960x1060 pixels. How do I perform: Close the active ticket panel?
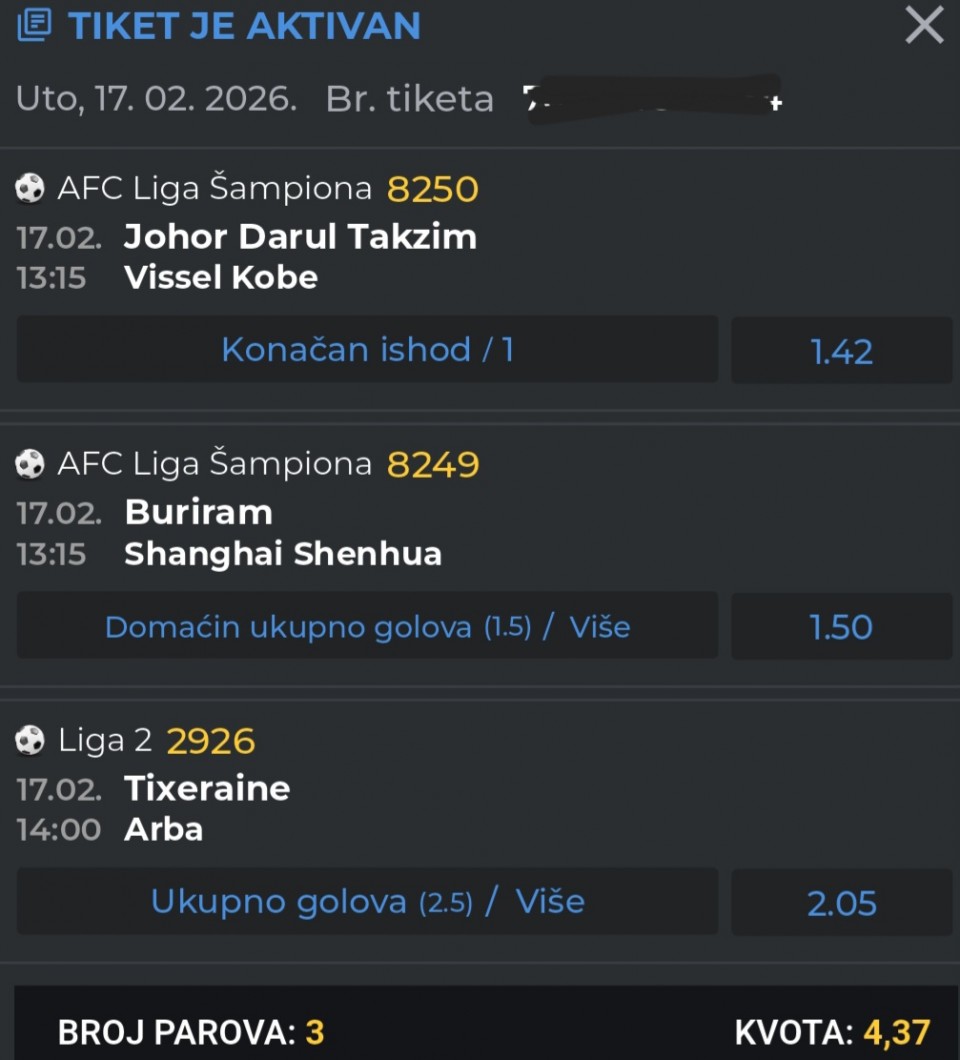[x=924, y=25]
